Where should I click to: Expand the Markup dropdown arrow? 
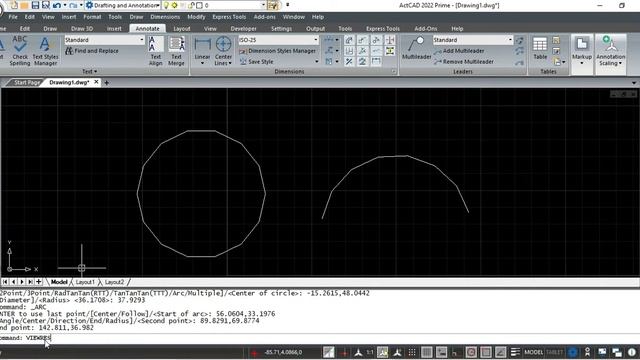pos(582,63)
